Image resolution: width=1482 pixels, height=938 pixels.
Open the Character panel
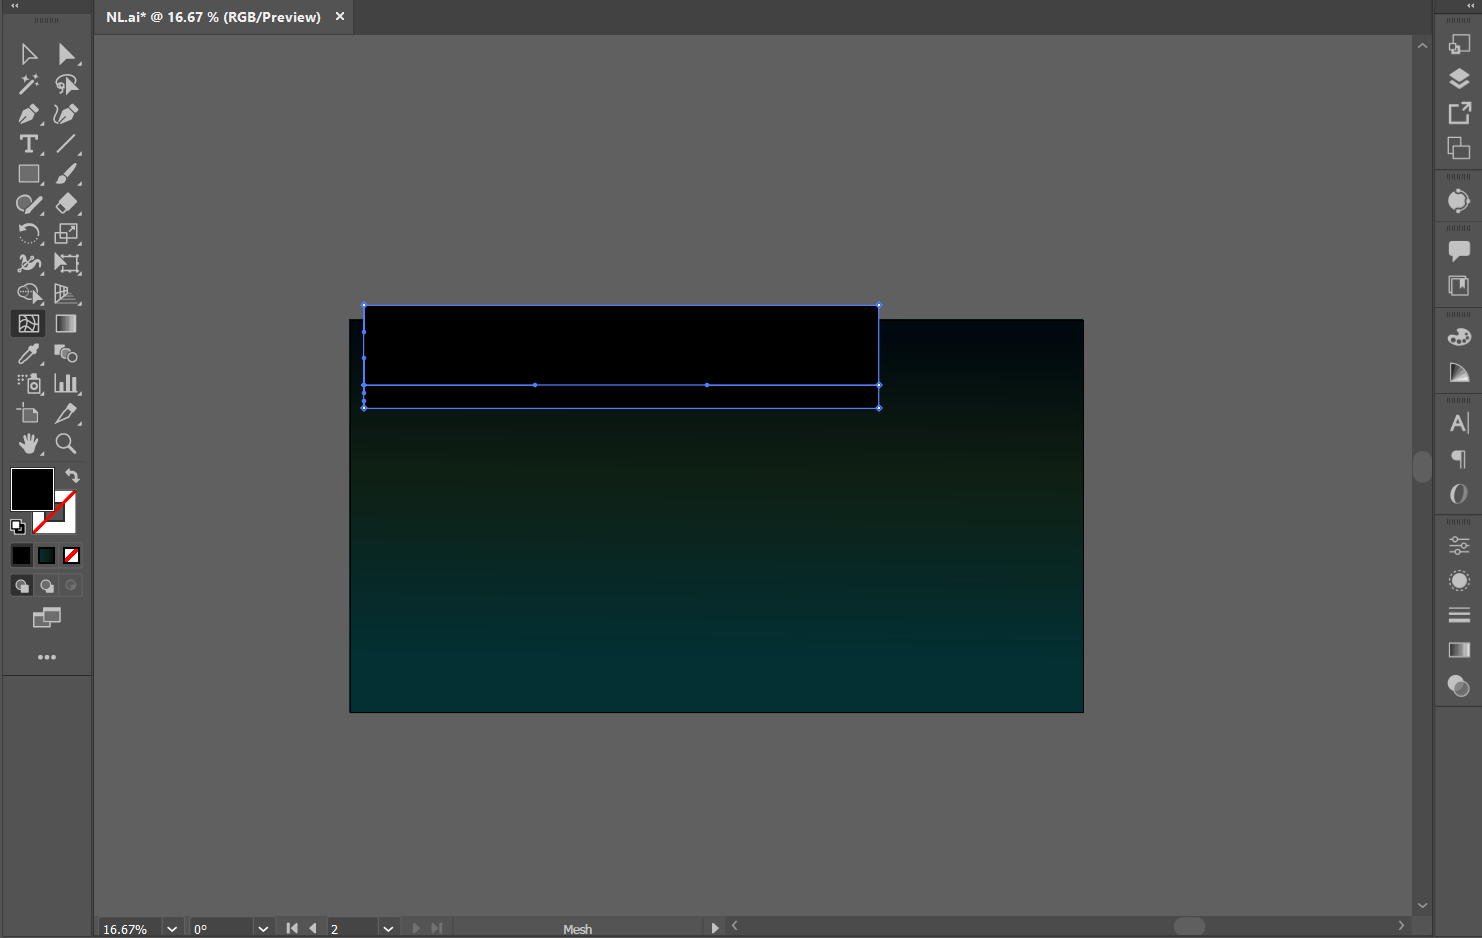(1459, 423)
